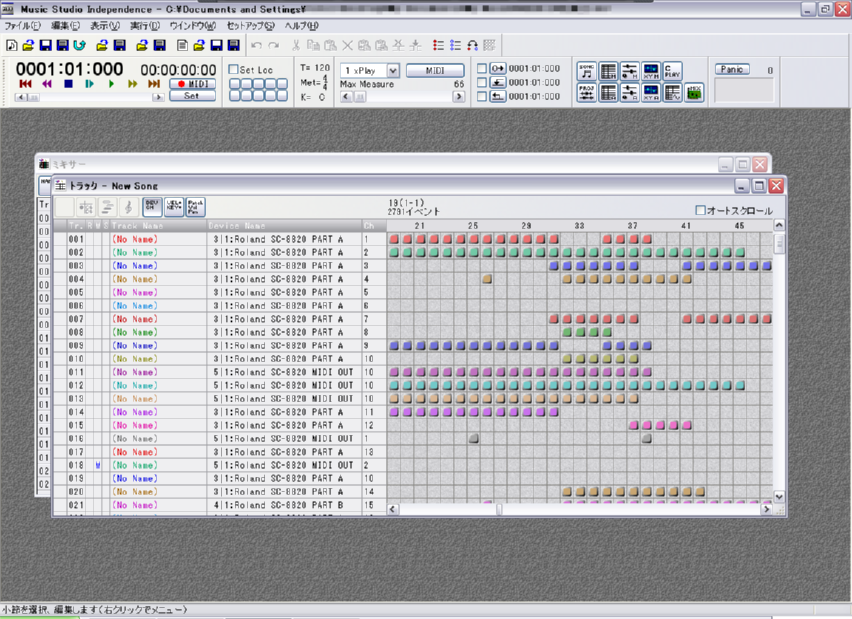
Task: Click the blue bullet list icon
Action: (455, 46)
